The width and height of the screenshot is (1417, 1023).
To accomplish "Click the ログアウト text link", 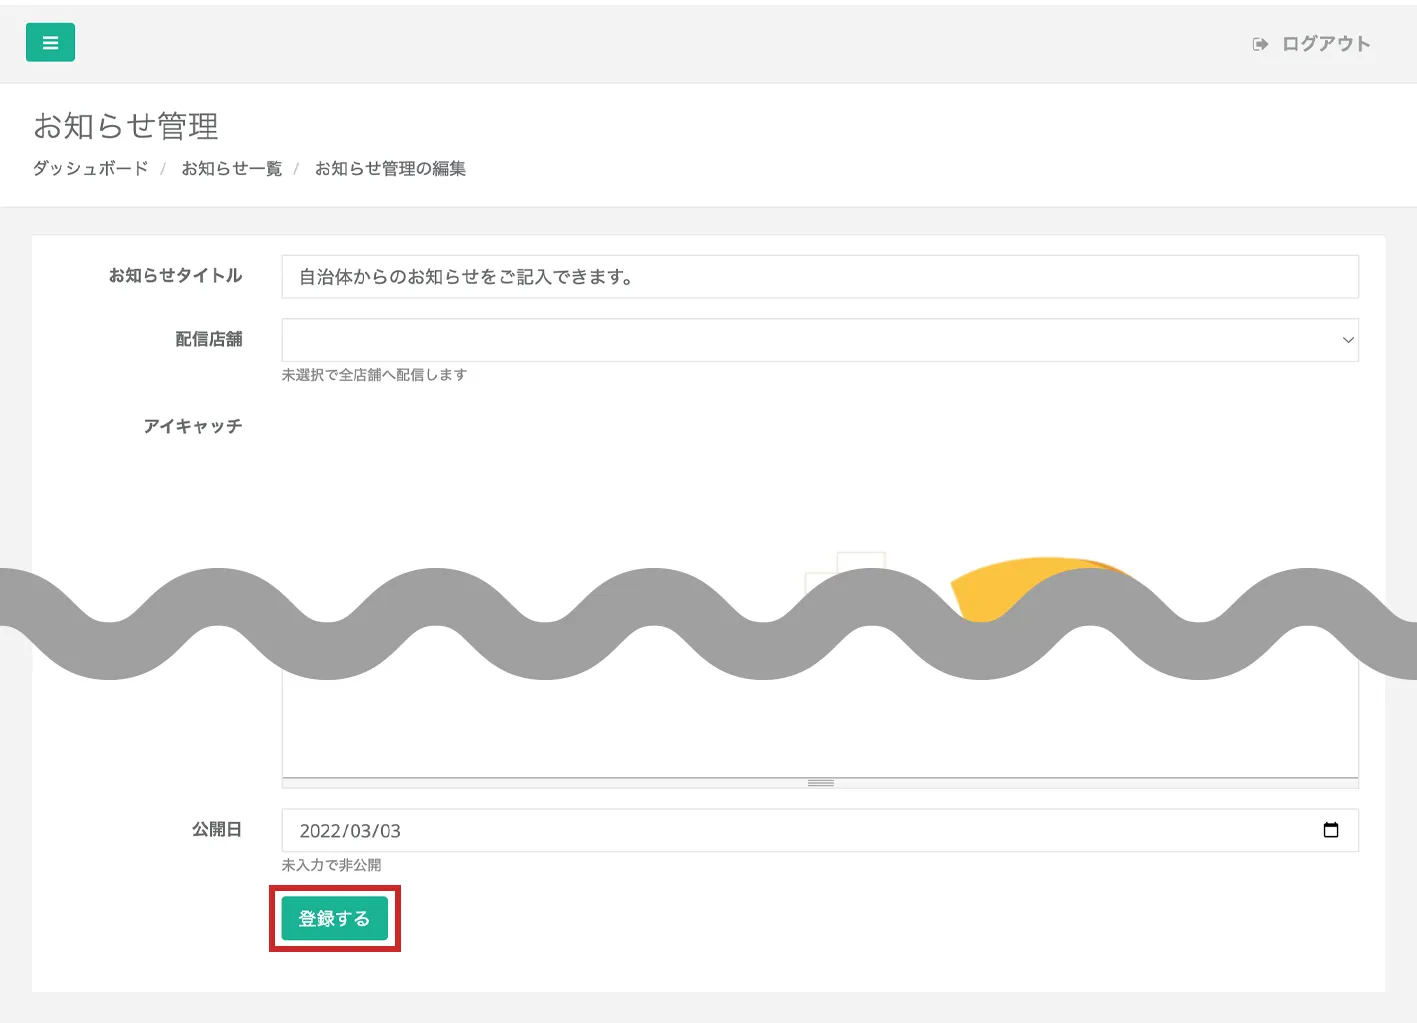I will click(1326, 44).
